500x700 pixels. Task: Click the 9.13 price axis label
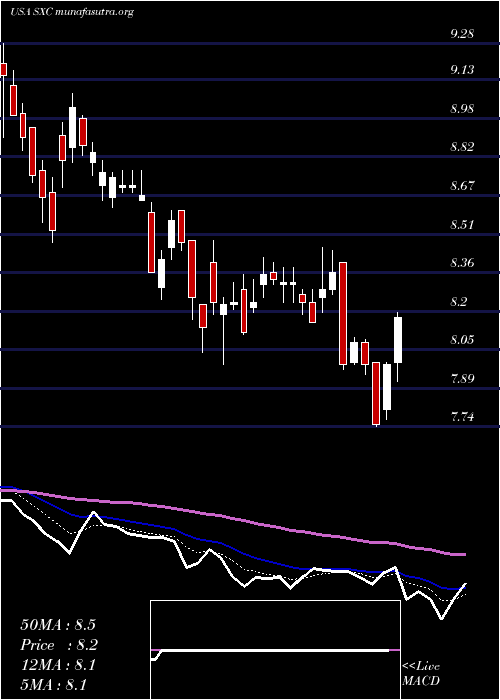tap(462, 70)
